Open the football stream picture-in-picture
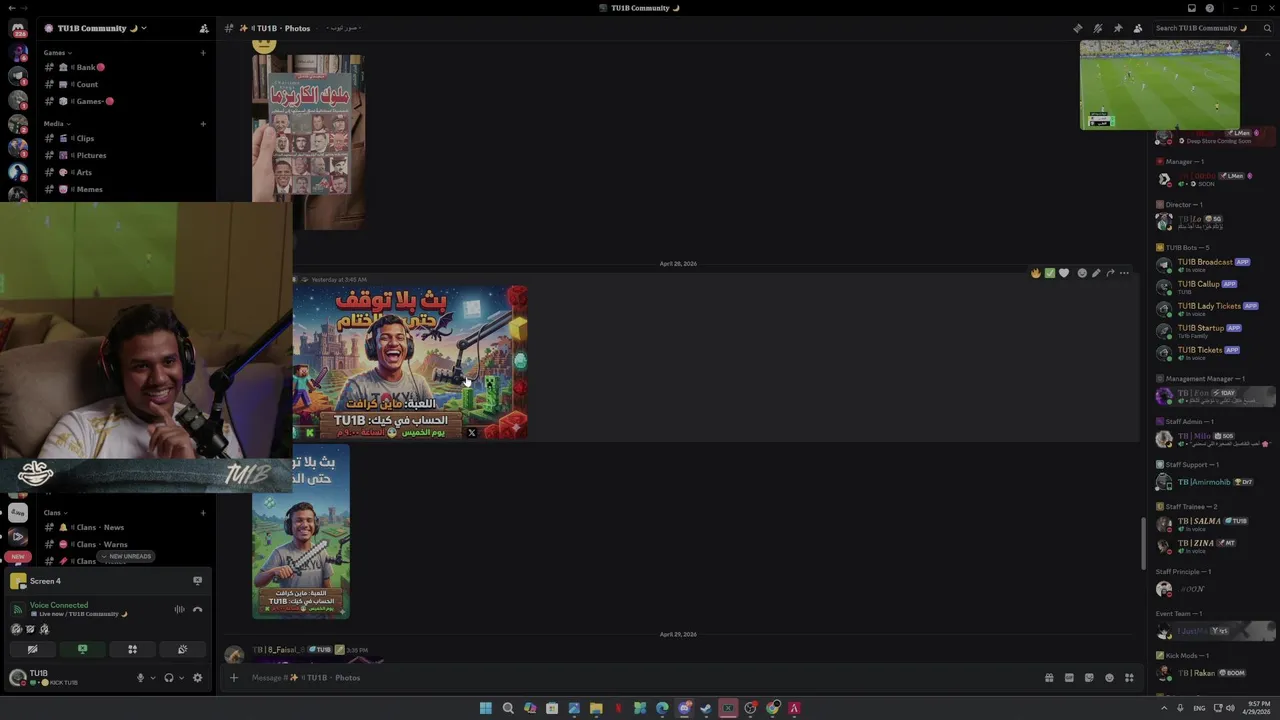This screenshot has width=1280, height=720. [1160, 85]
